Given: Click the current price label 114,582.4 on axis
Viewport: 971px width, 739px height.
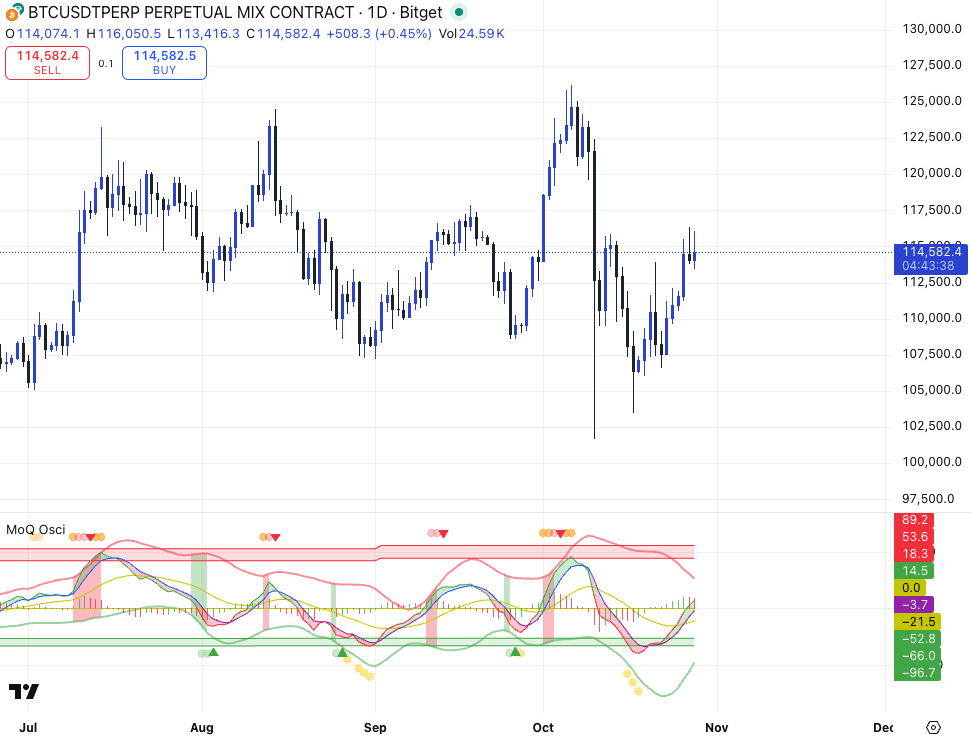Looking at the screenshot, I should pos(930,252).
